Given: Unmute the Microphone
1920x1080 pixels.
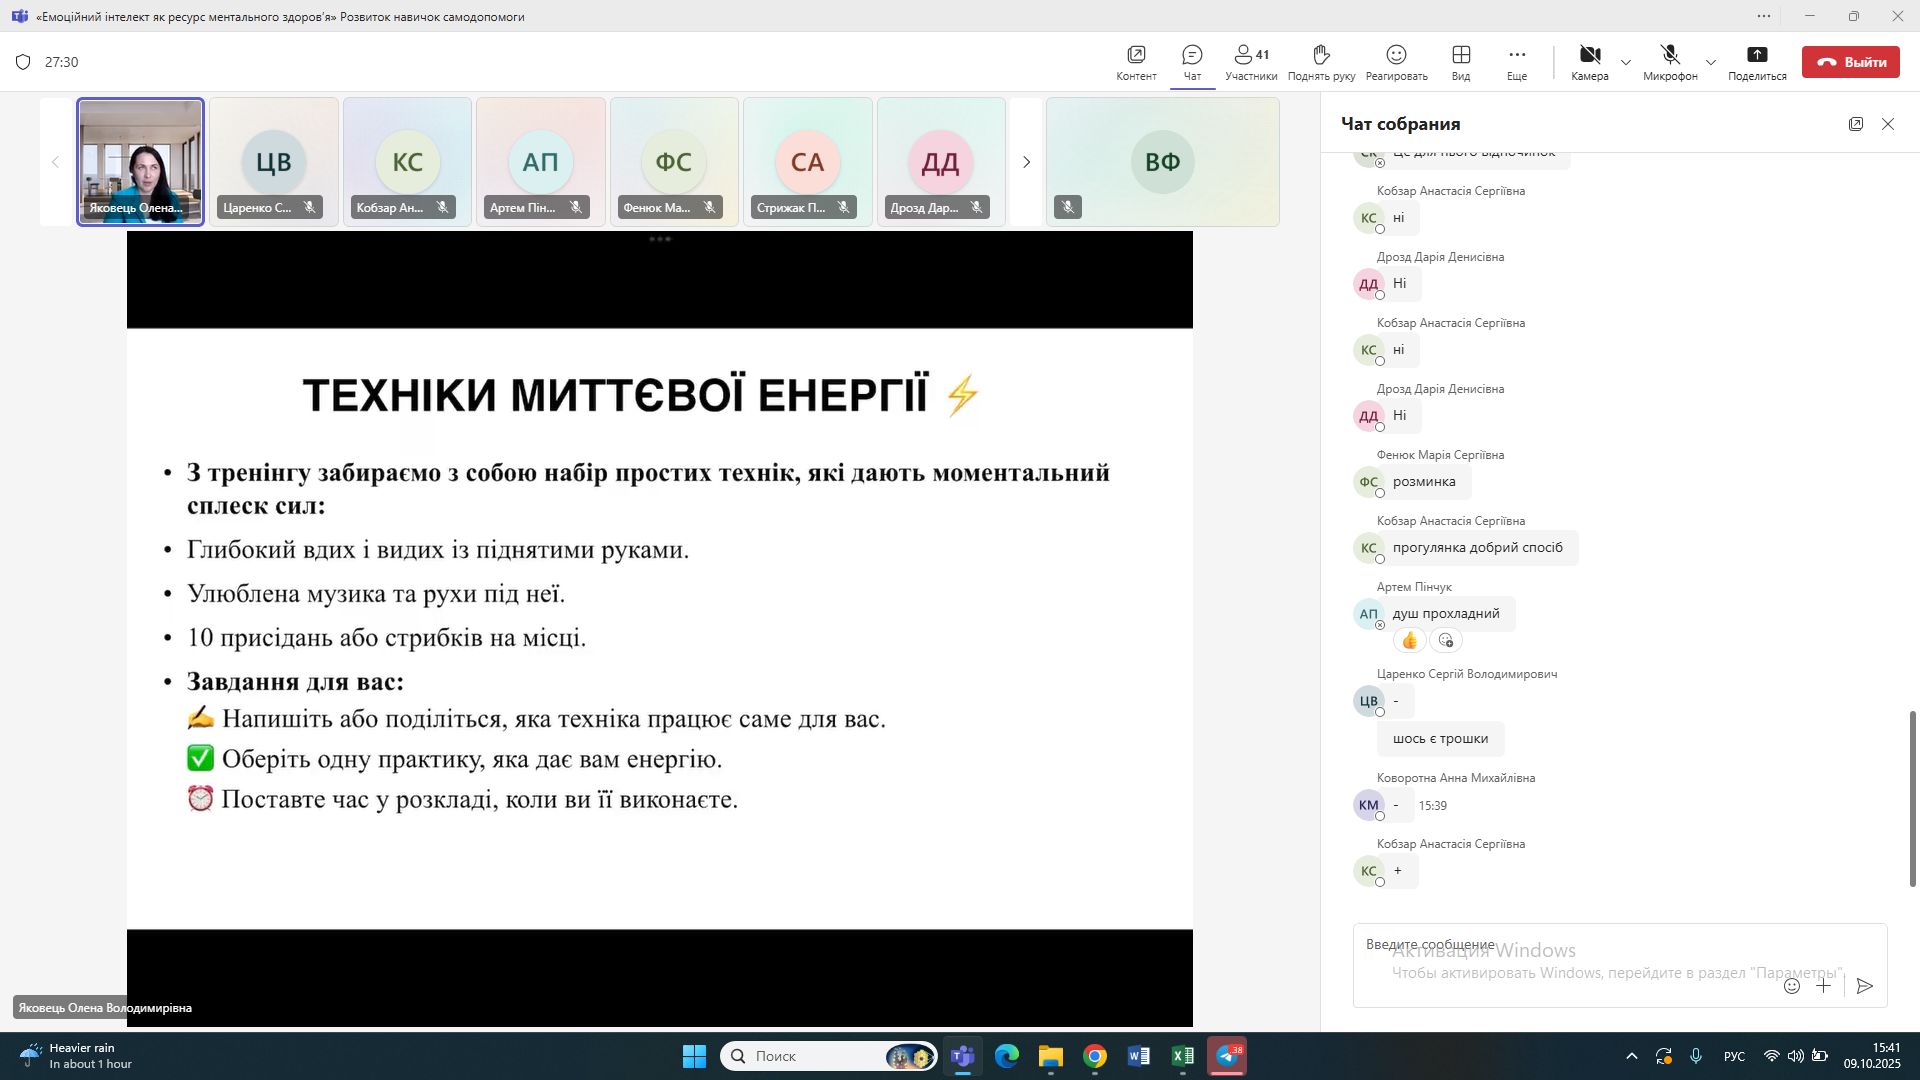Looking at the screenshot, I should 1669,62.
